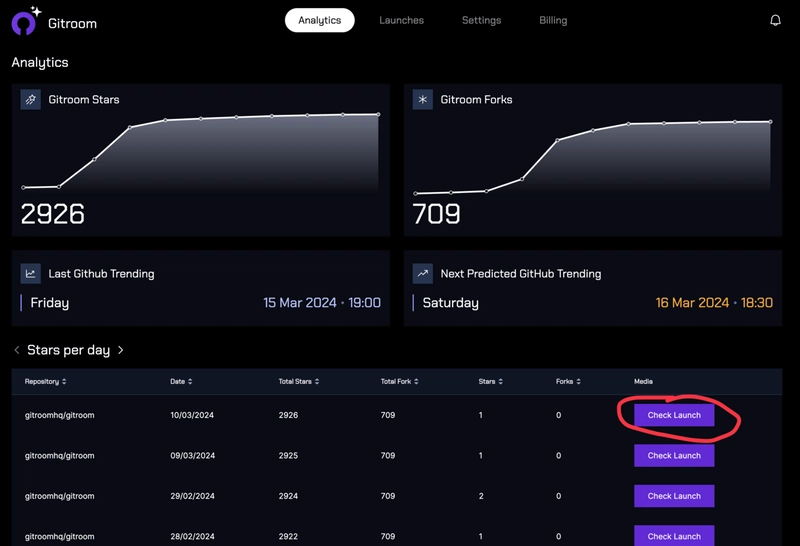
Task: Click the Gitroom Forks card title
Action: point(476,100)
